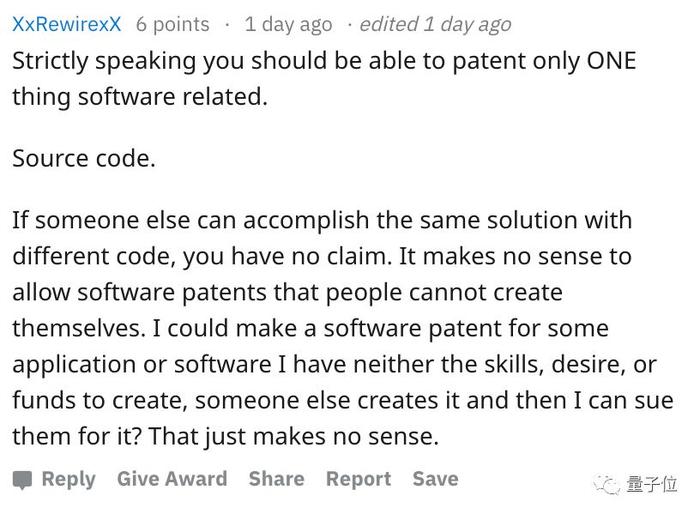The image size is (700, 515).
Task: Give Award to this comment
Action: coord(172,478)
